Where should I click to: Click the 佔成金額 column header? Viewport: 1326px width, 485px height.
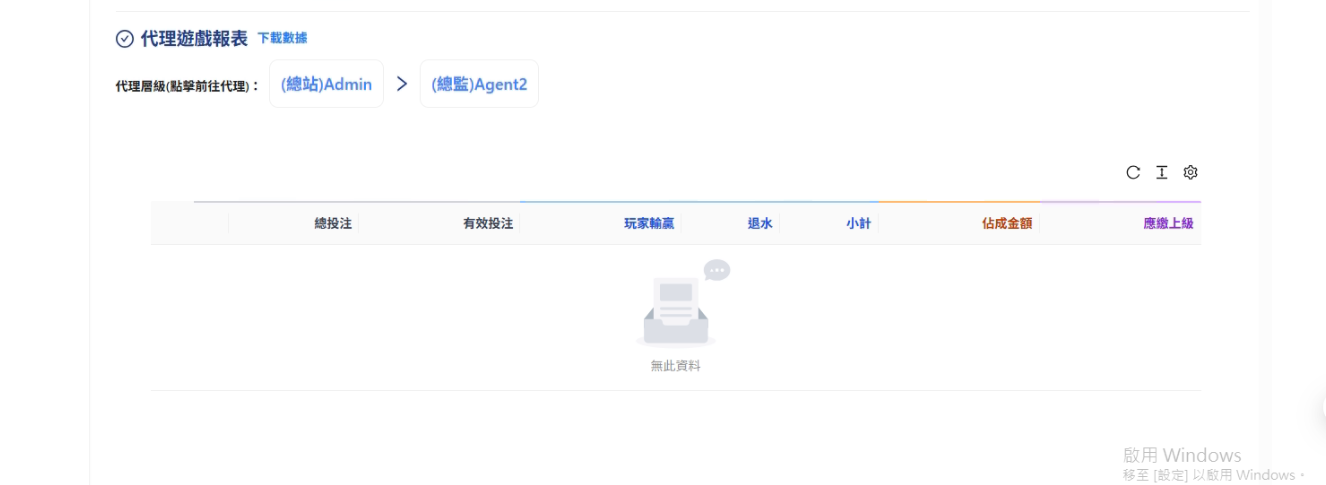pos(1006,224)
